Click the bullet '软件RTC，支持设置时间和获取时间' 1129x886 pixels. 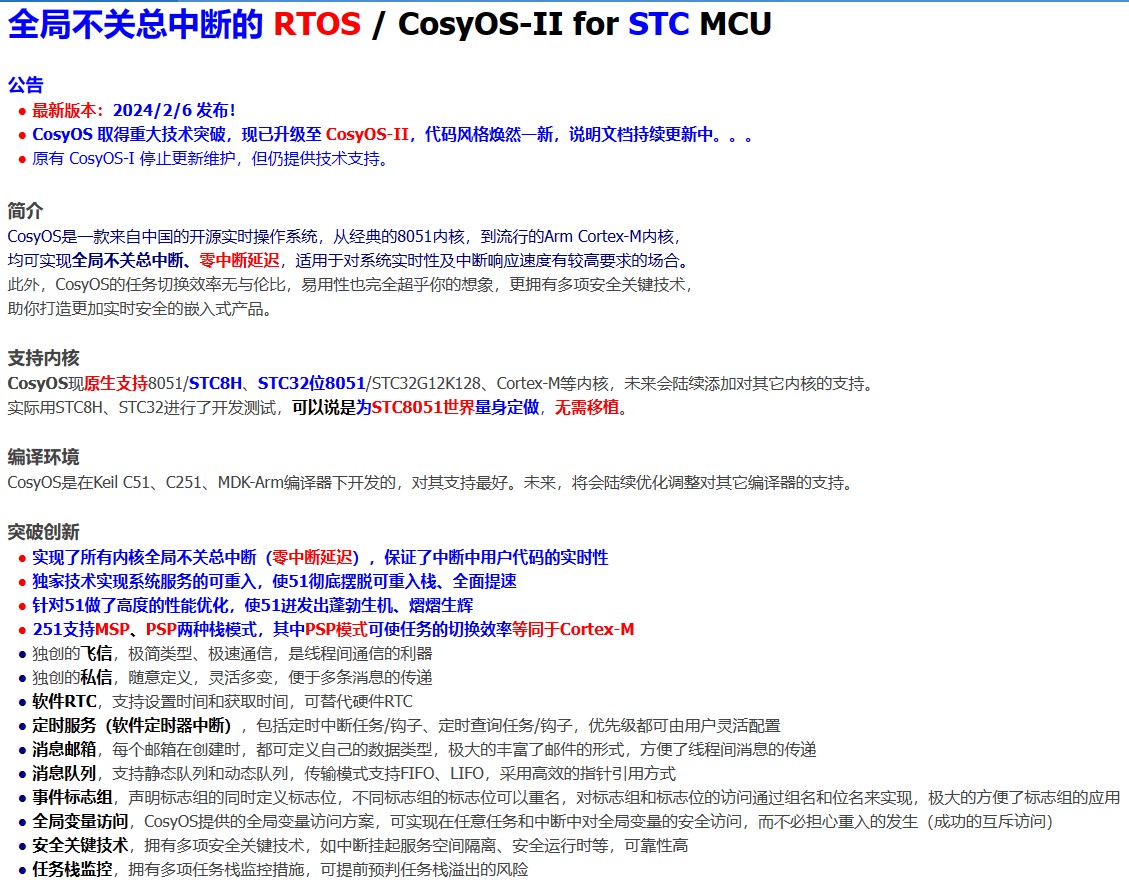pyautogui.click(x=222, y=701)
